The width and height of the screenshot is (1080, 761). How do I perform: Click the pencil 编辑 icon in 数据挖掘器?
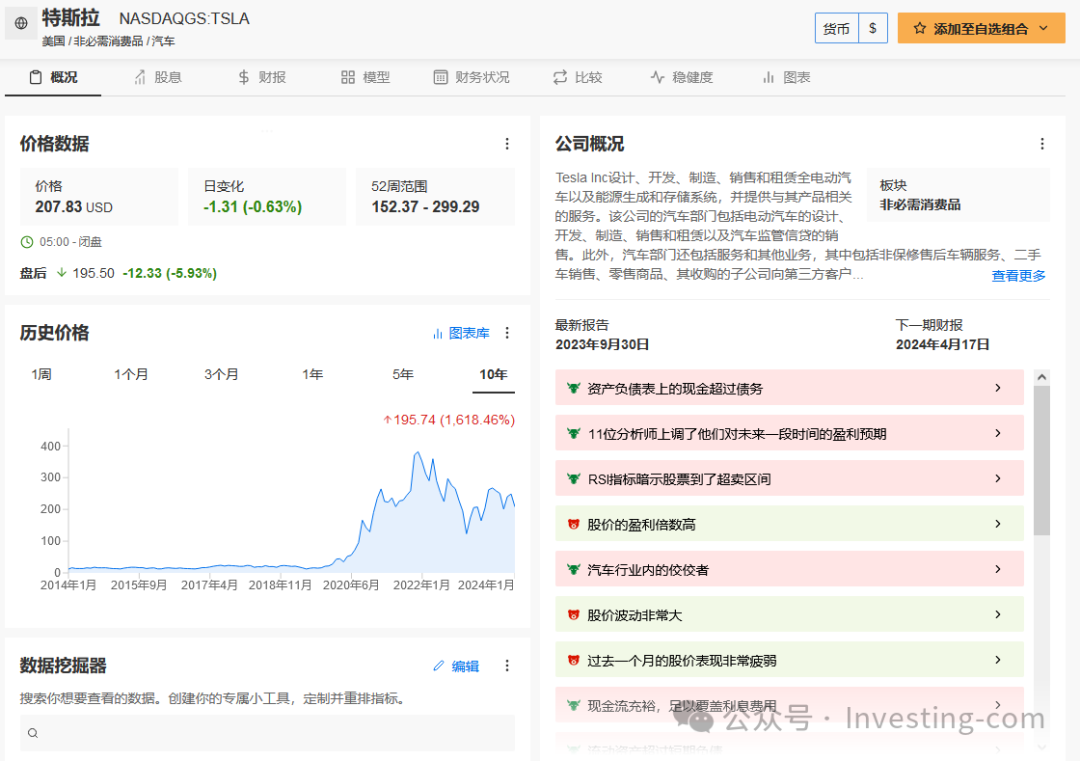[438, 666]
